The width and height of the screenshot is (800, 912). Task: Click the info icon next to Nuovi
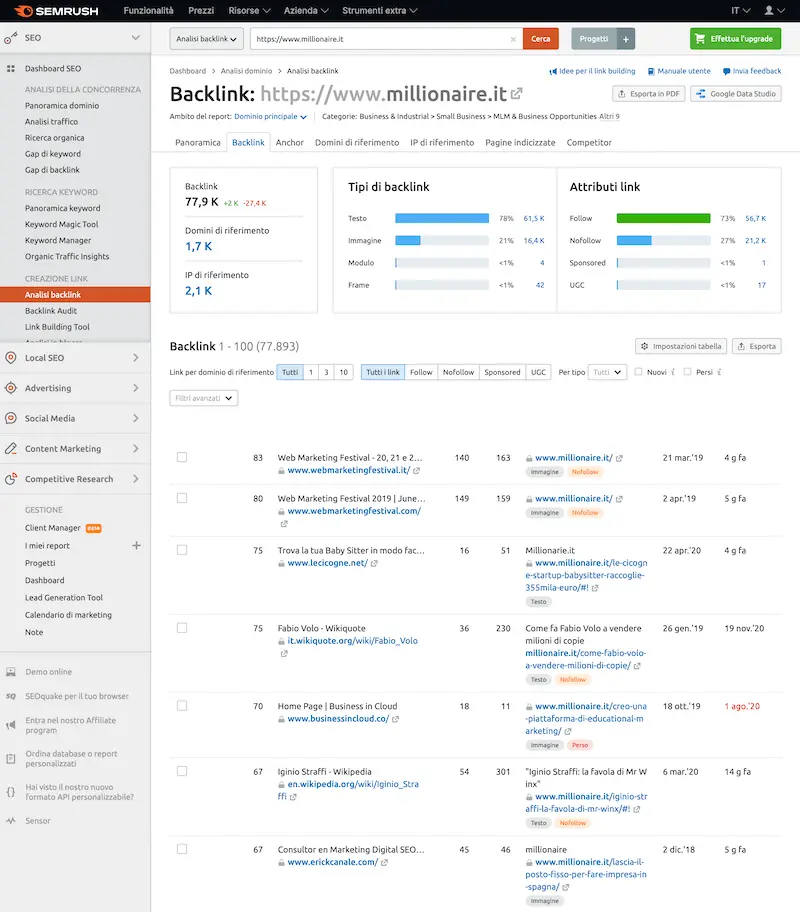coord(673,372)
